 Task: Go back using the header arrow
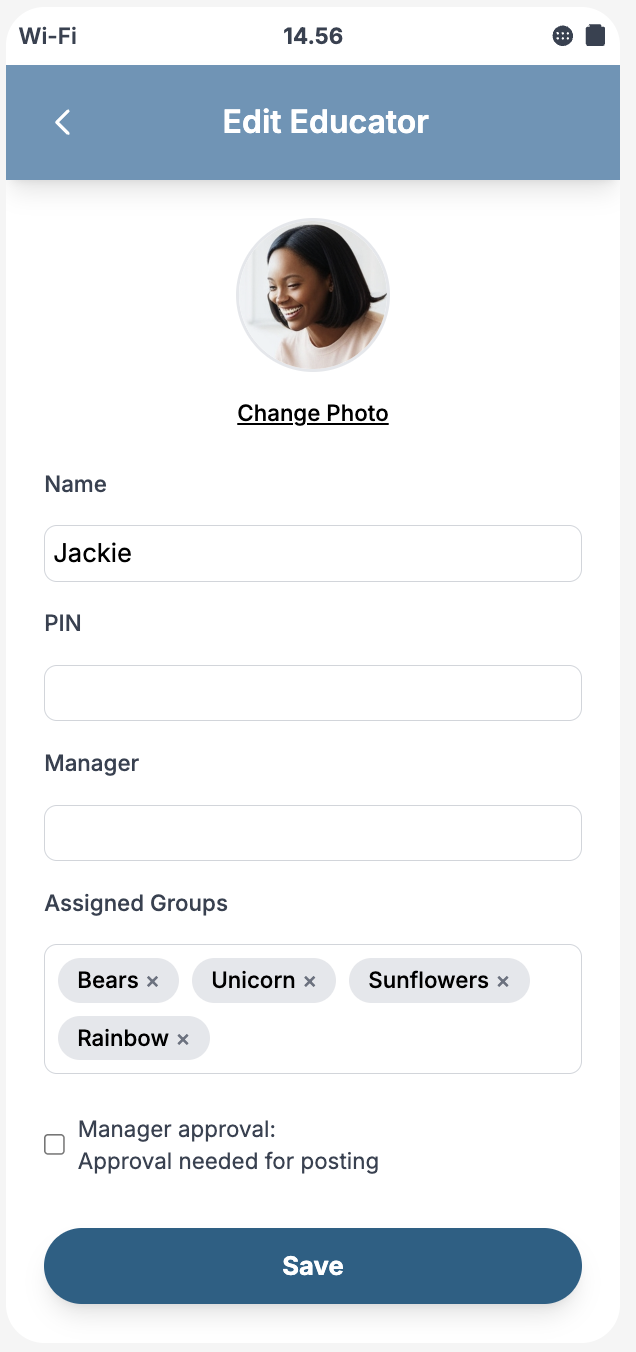[x=63, y=122]
